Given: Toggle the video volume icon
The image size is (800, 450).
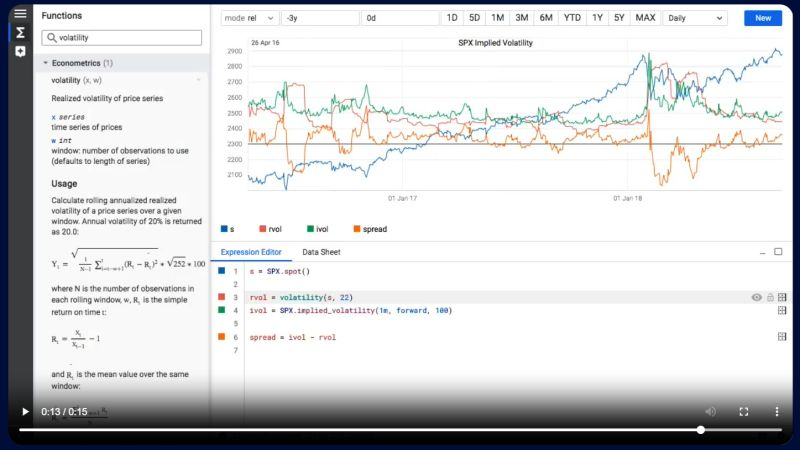Looking at the screenshot, I should (x=711, y=412).
